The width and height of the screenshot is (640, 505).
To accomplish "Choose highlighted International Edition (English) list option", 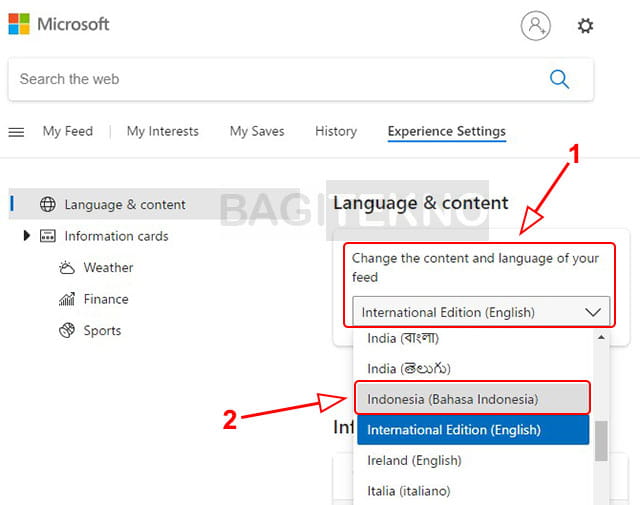I will coord(473,429).
